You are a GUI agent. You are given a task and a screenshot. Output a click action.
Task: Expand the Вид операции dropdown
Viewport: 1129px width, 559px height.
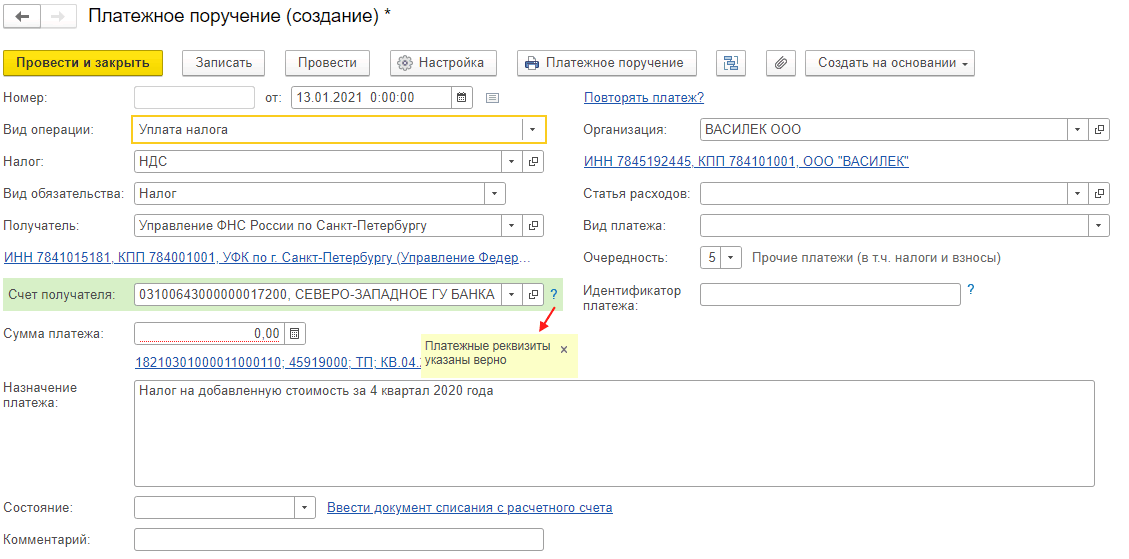[531, 129]
